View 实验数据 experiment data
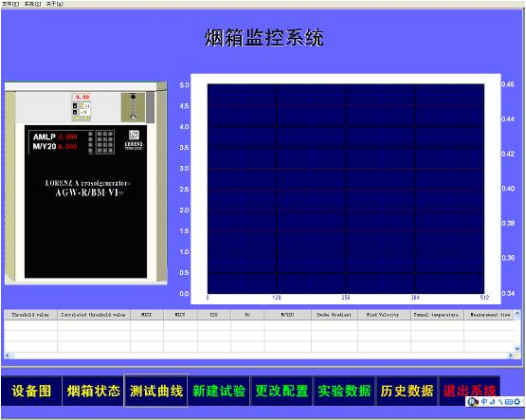526x420 pixels. point(344,391)
